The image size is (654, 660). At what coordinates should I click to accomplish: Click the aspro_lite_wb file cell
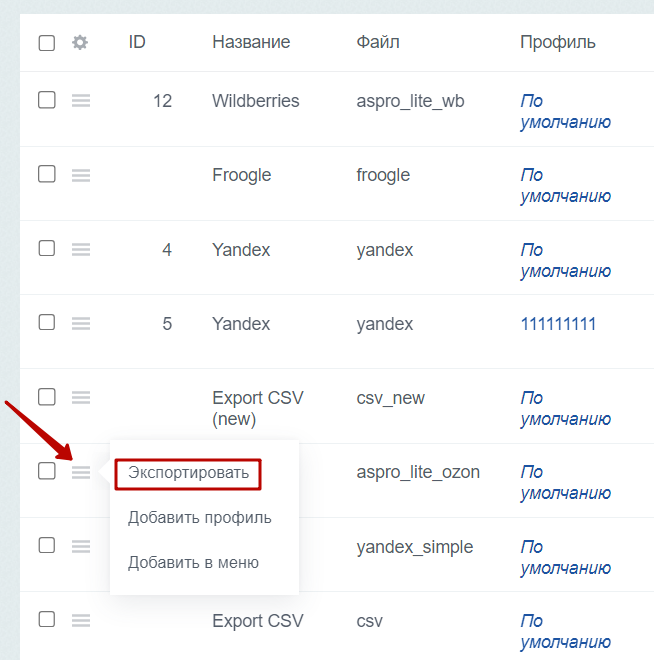point(410,101)
